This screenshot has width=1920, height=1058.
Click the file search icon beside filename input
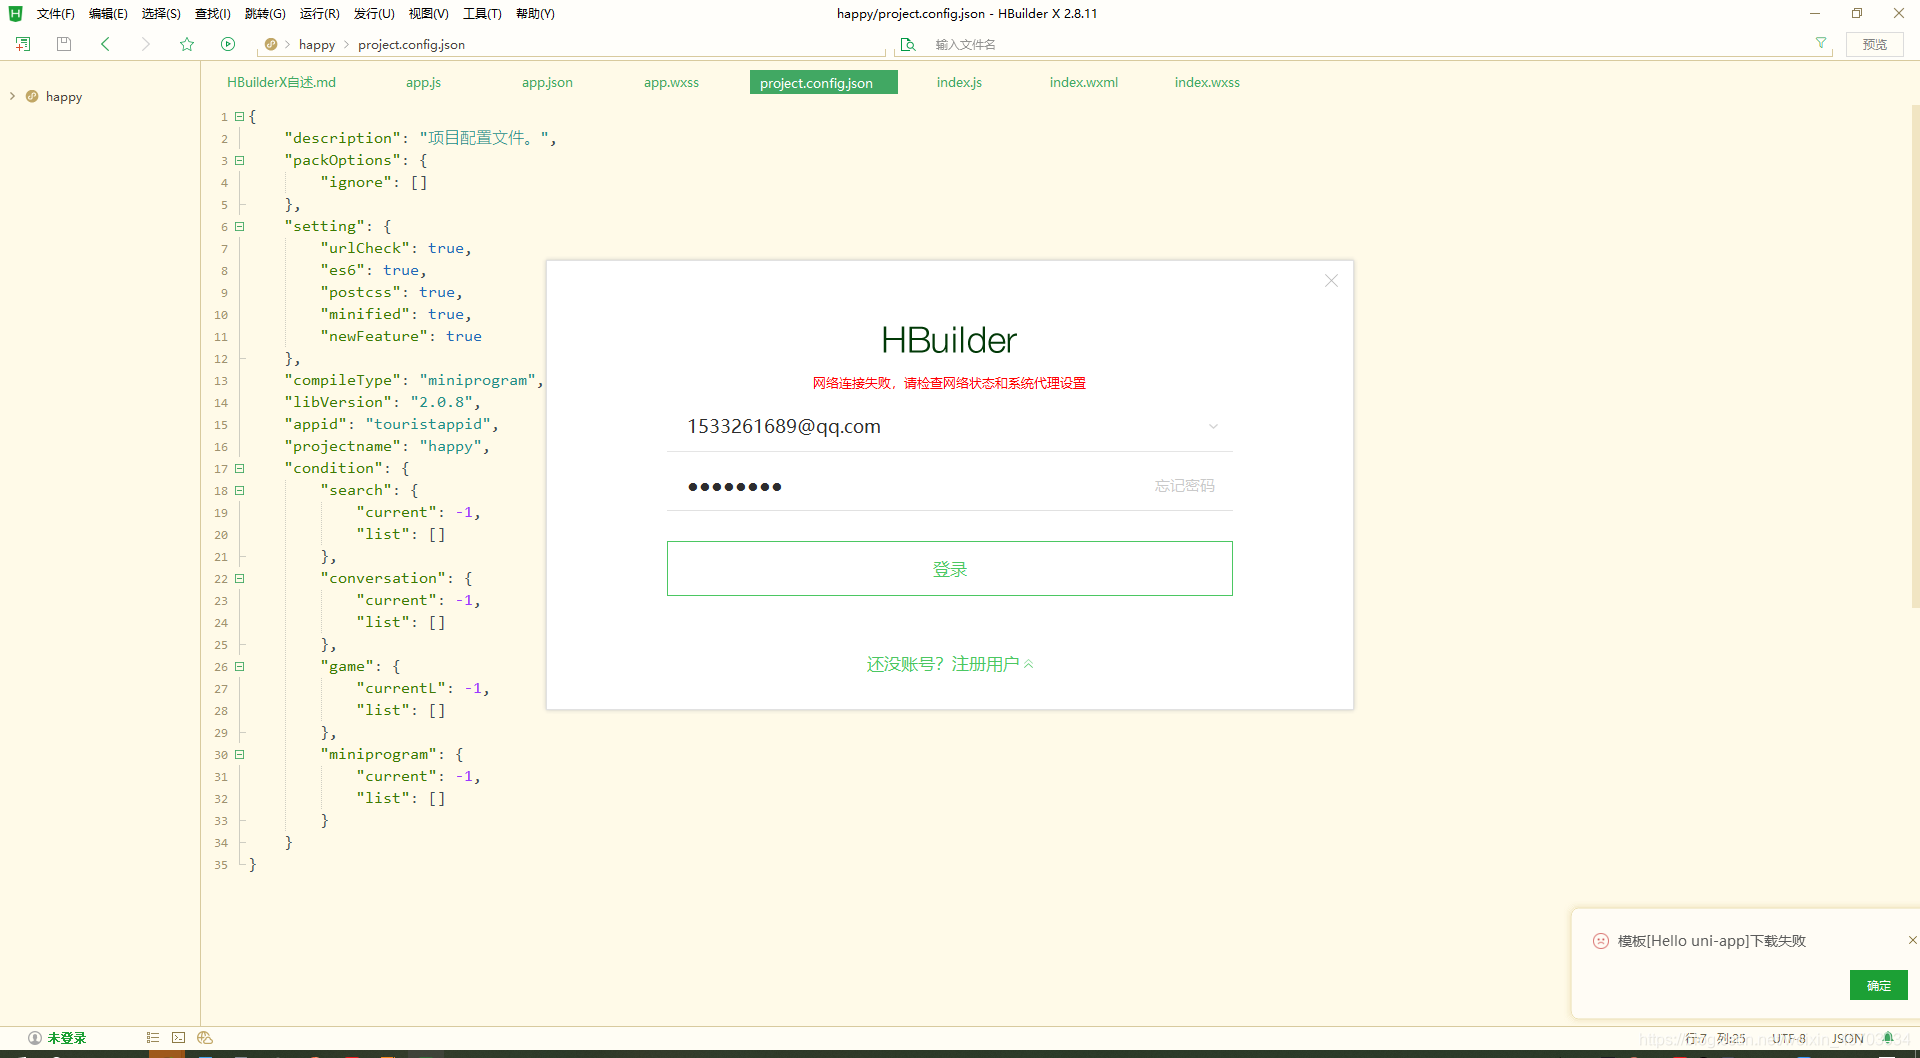(x=908, y=44)
